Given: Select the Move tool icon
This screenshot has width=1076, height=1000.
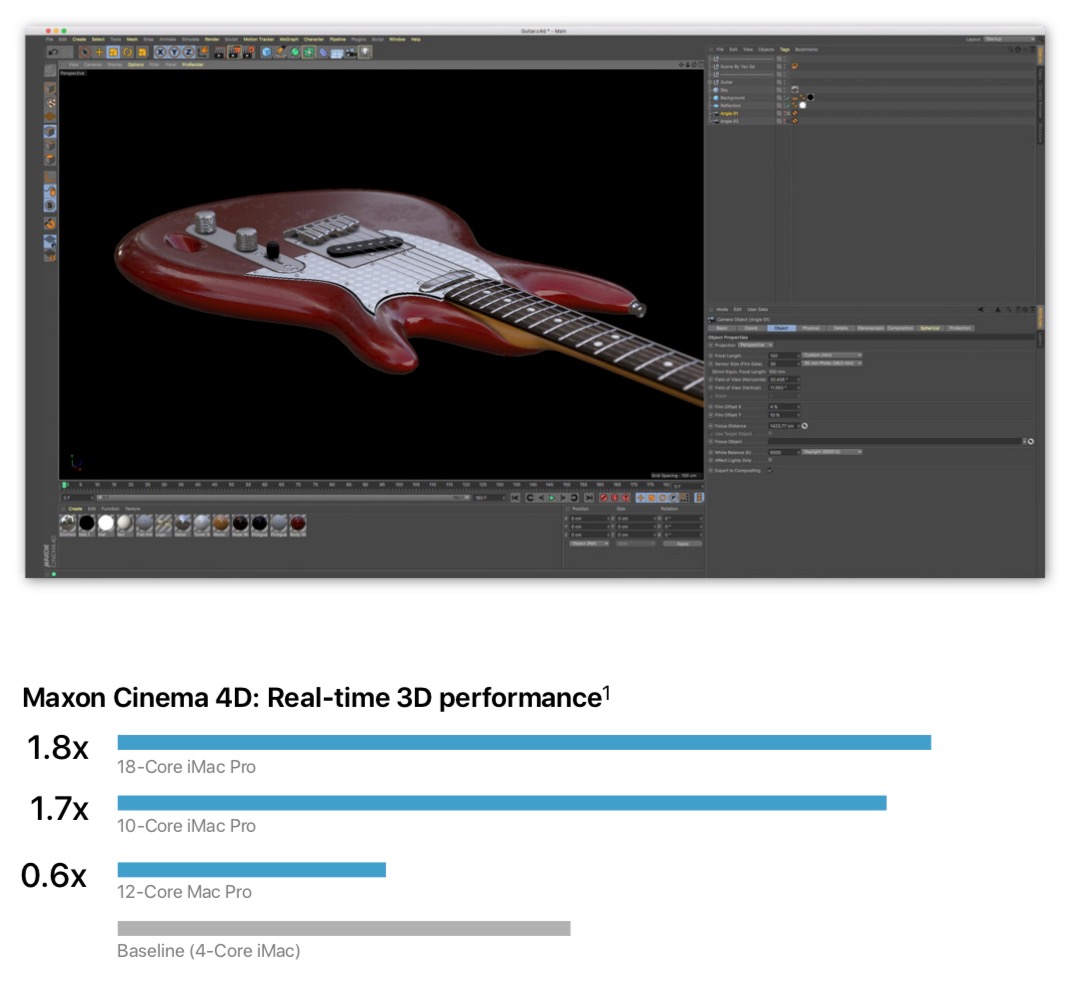Looking at the screenshot, I should pyautogui.click(x=99, y=52).
